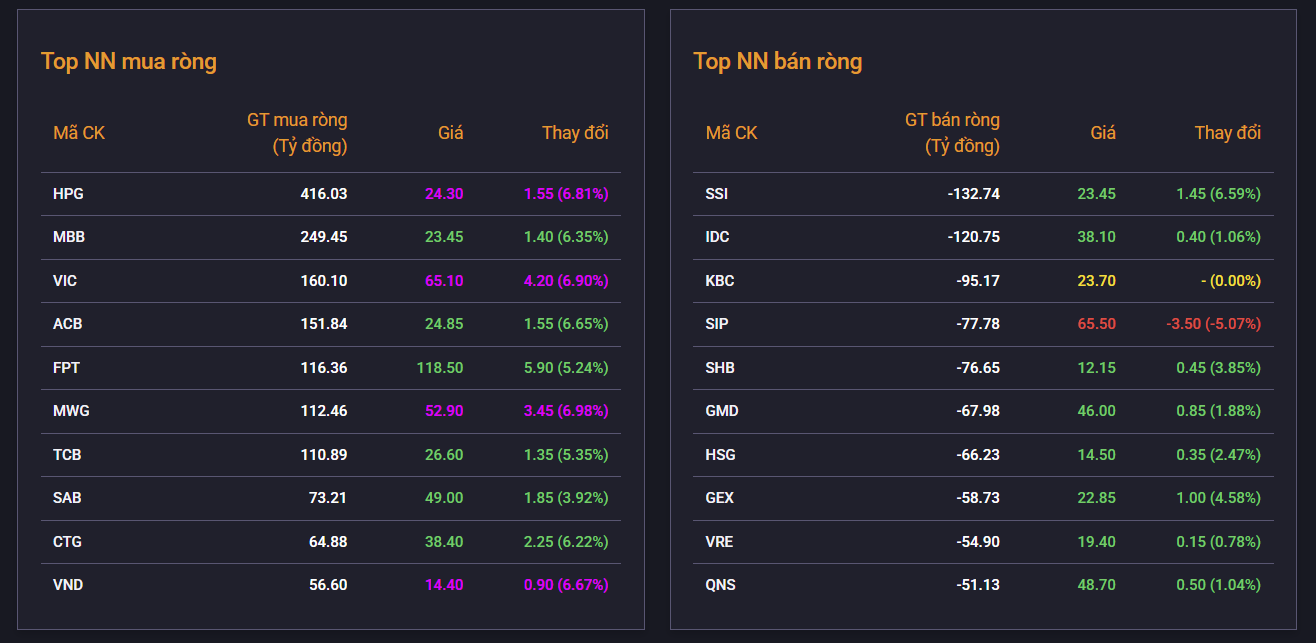This screenshot has height=643, width=1316.
Task: Select the GMD stock code
Action: [x=722, y=411]
